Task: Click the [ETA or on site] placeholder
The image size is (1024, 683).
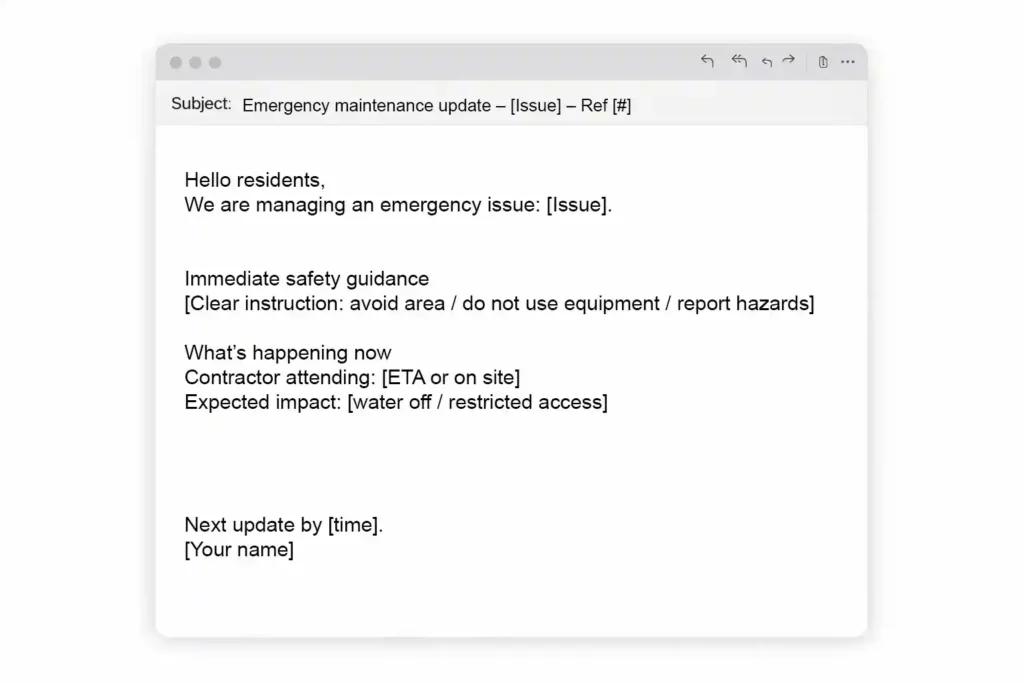Action: tap(451, 378)
